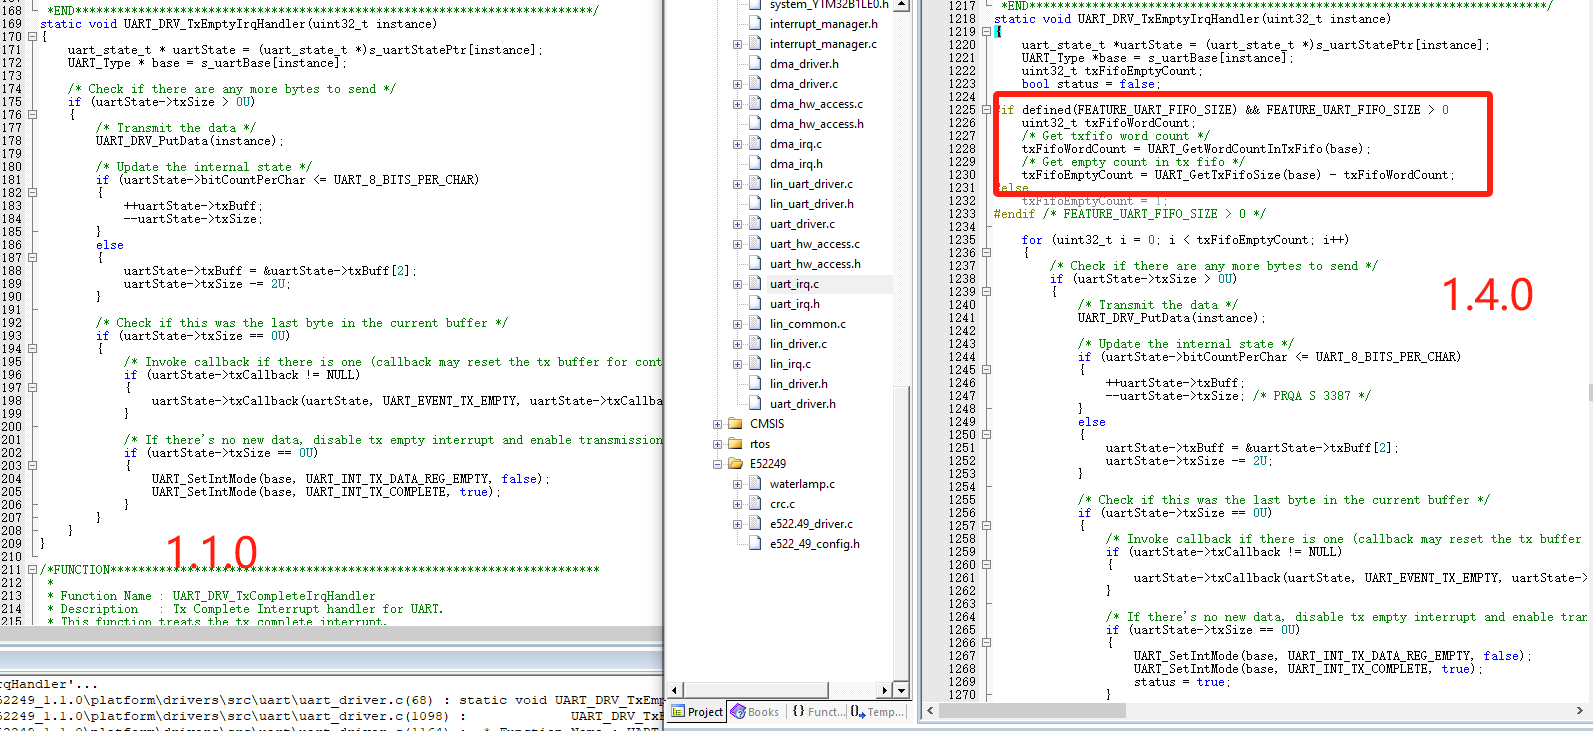Click the file icon beside e522_49_config.h
Viewport: 1593px width, 731px height.
tap(756, 544)
